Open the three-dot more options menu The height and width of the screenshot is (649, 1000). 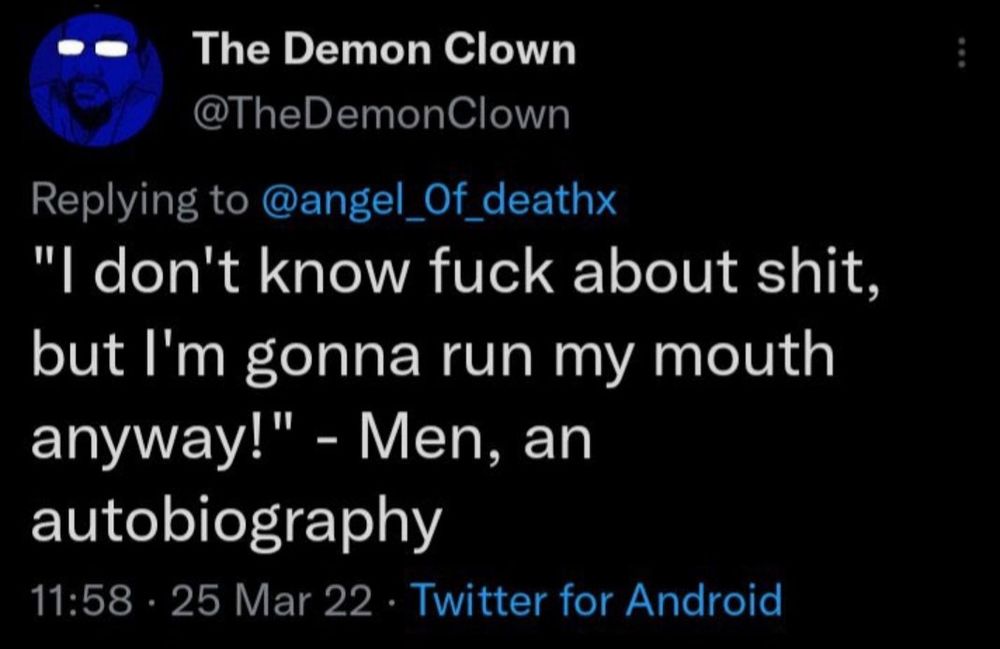point(962,53)
